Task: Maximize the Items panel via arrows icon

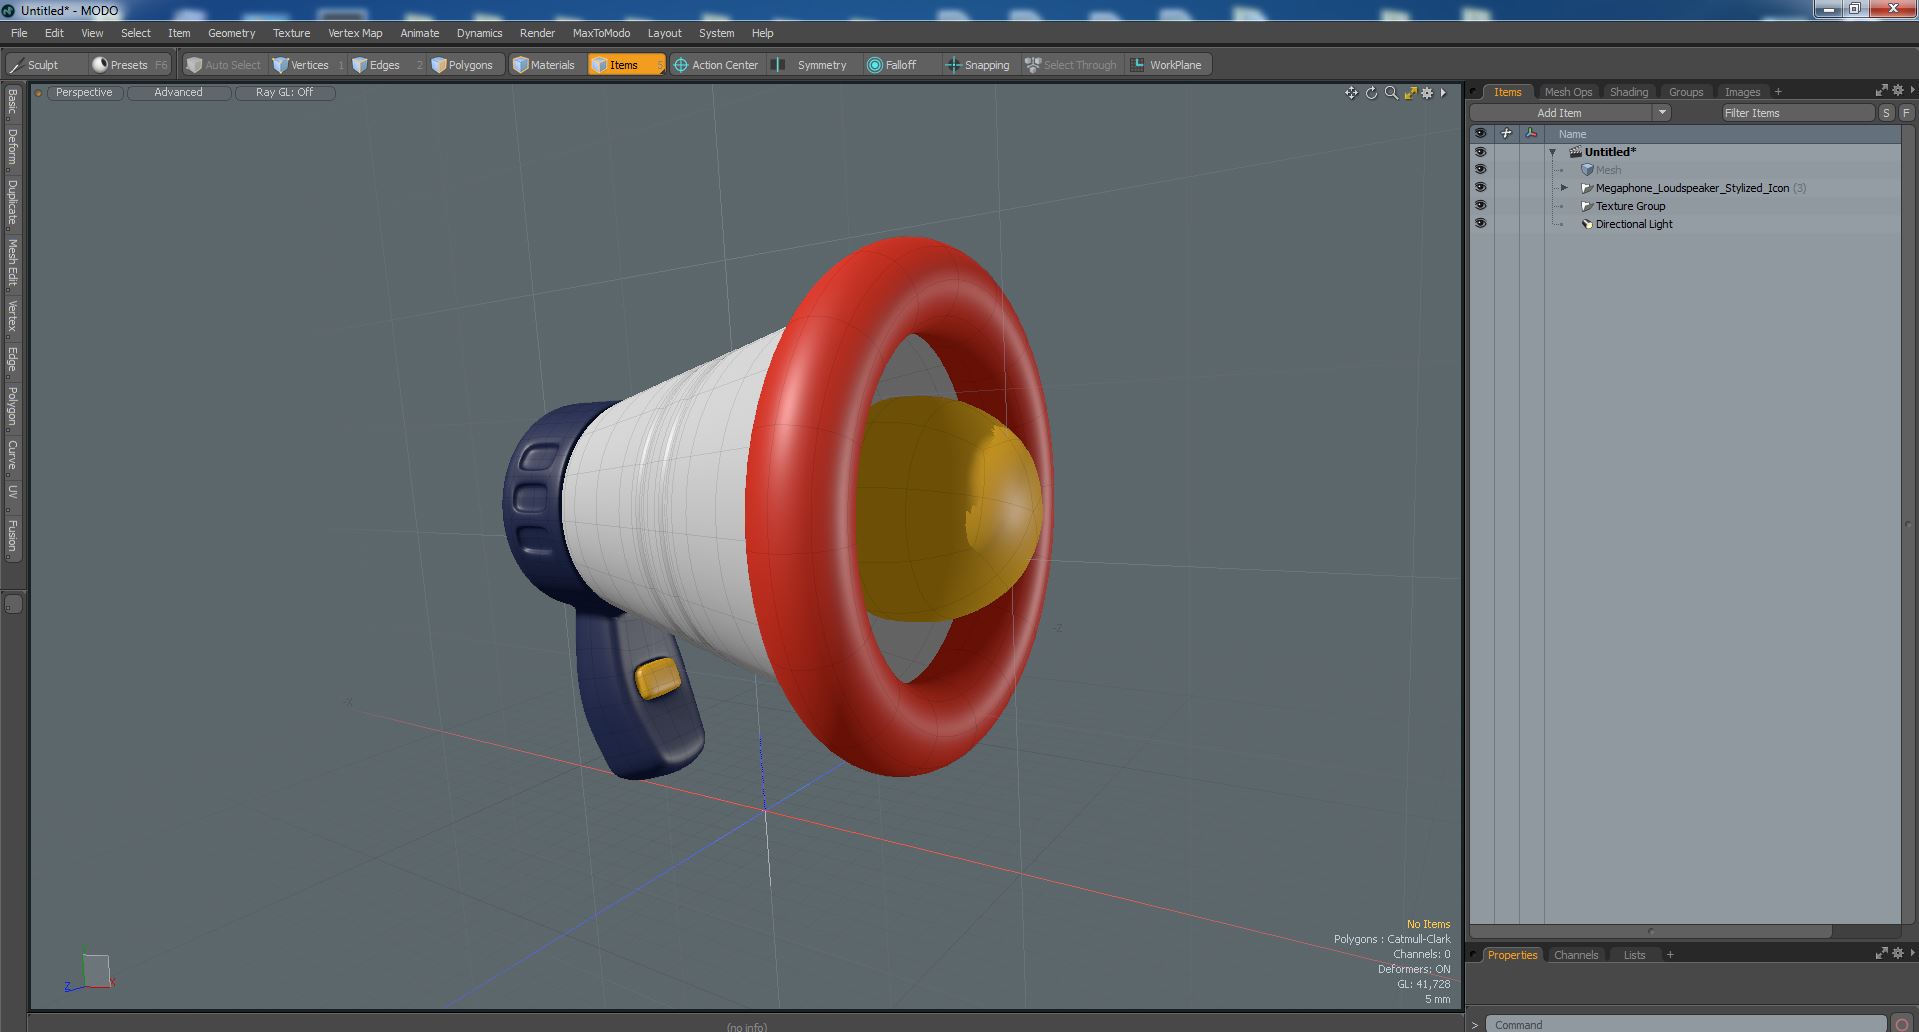Action: point(1881,90)
